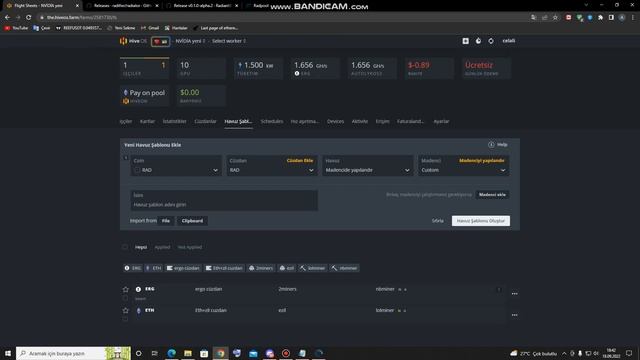Filter list by the Eth+zil cüzdan tag
Image resolution: width=640 pixels, height=360 pixels.
(x=224, y=268)
